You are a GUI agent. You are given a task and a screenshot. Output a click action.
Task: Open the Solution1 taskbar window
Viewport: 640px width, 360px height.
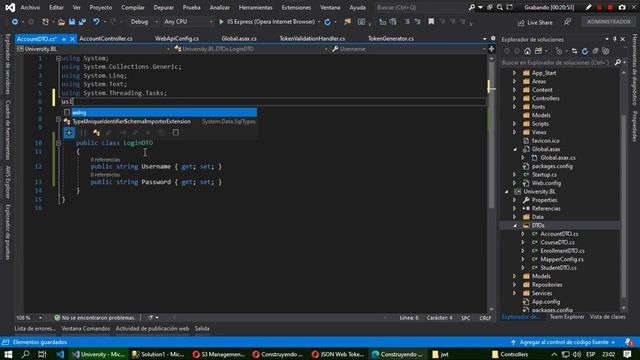(x=158, y=354)
